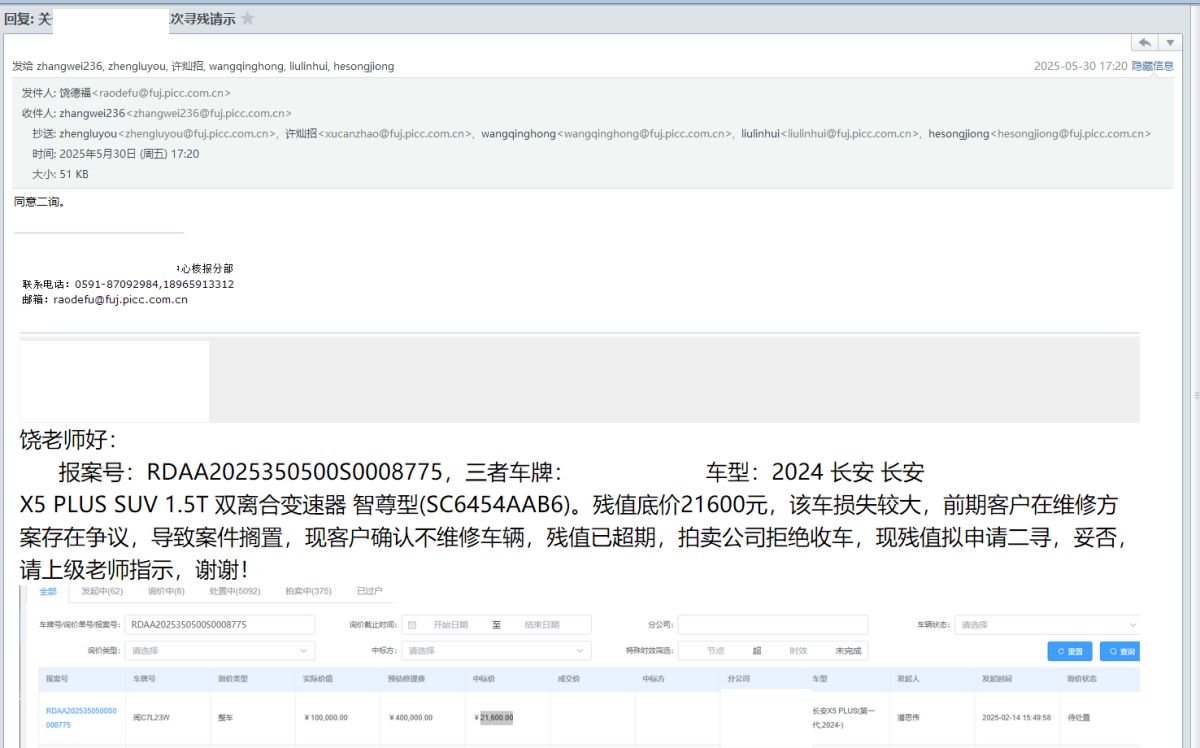Switch to the 全部 tab
The image size is (1200, 748).
(x=48, y=591)
